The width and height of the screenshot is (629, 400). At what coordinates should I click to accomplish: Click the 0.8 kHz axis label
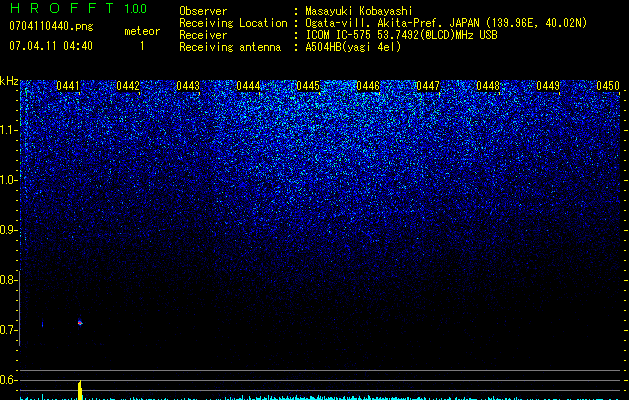coord(8,280)
